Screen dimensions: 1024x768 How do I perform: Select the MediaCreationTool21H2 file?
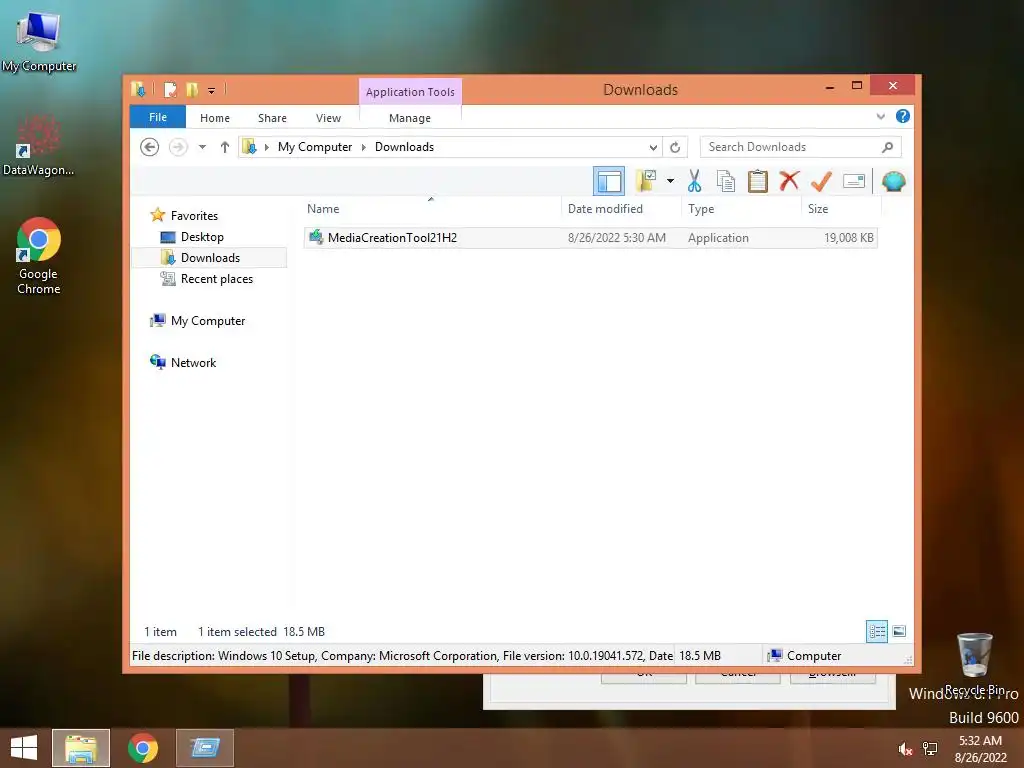pos(590,238)
